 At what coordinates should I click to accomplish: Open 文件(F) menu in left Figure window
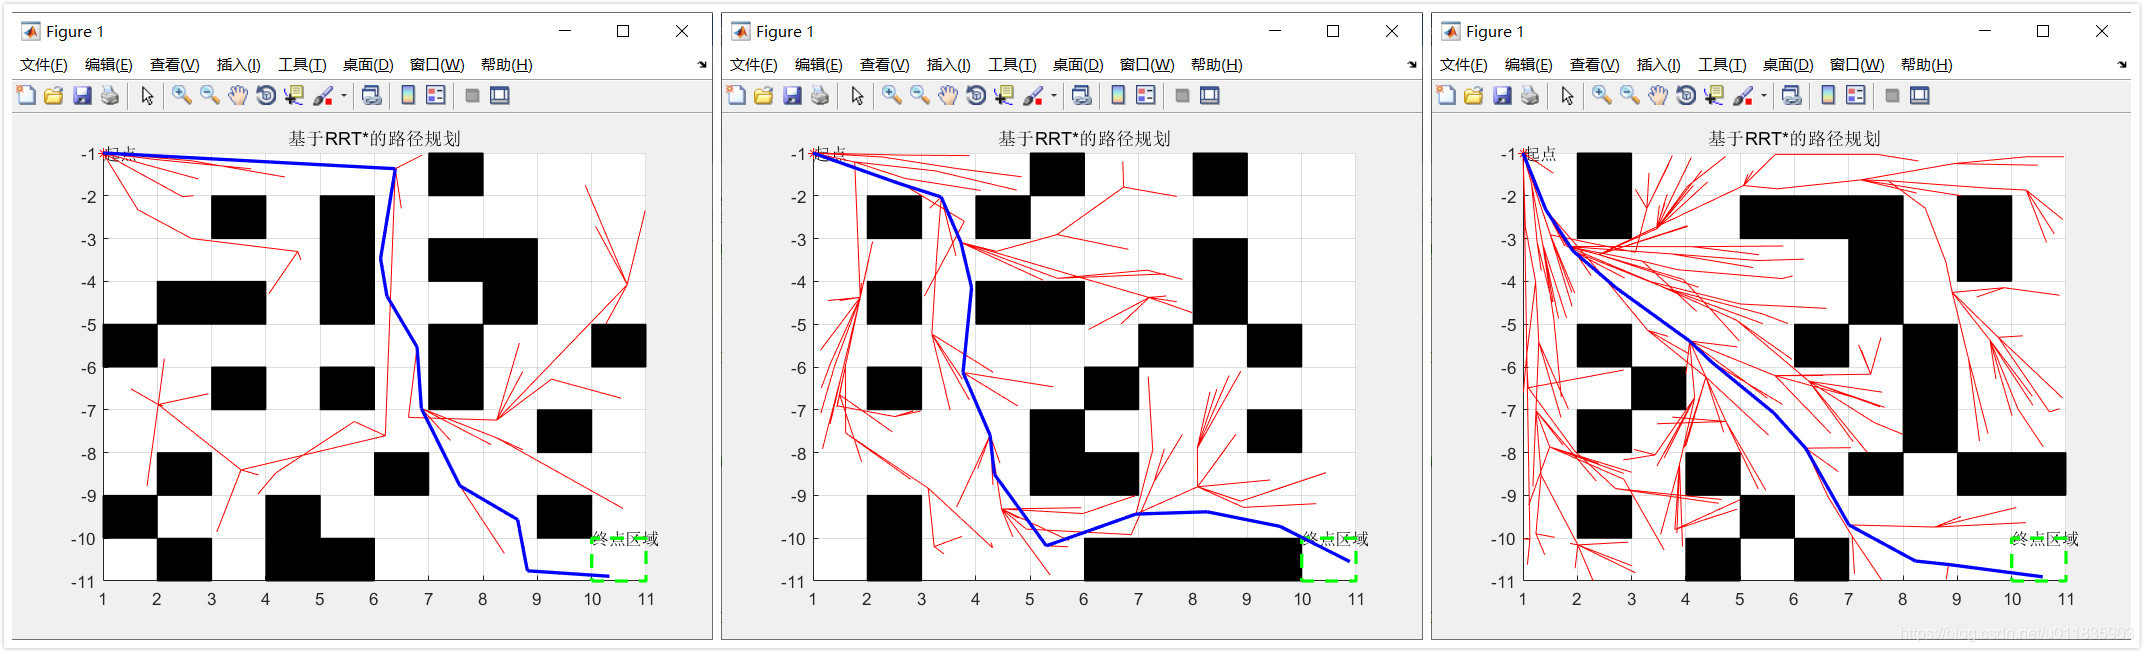point(44,65)
